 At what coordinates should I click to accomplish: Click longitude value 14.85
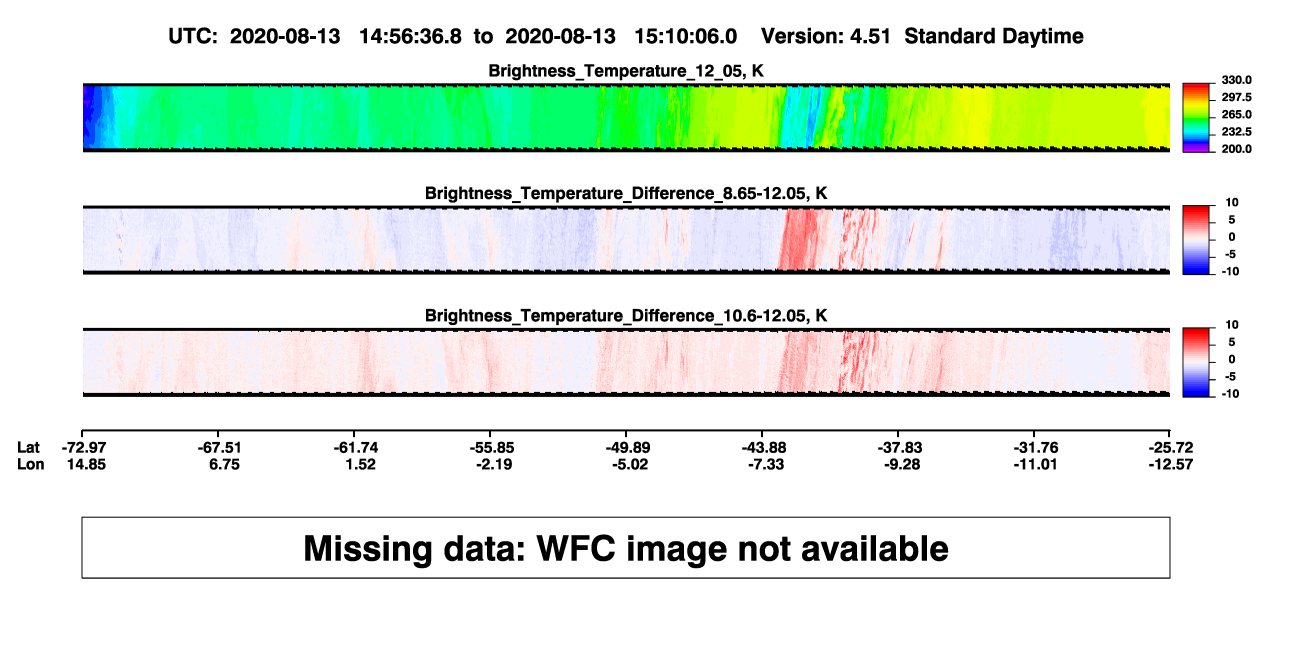tap(87, 464)
